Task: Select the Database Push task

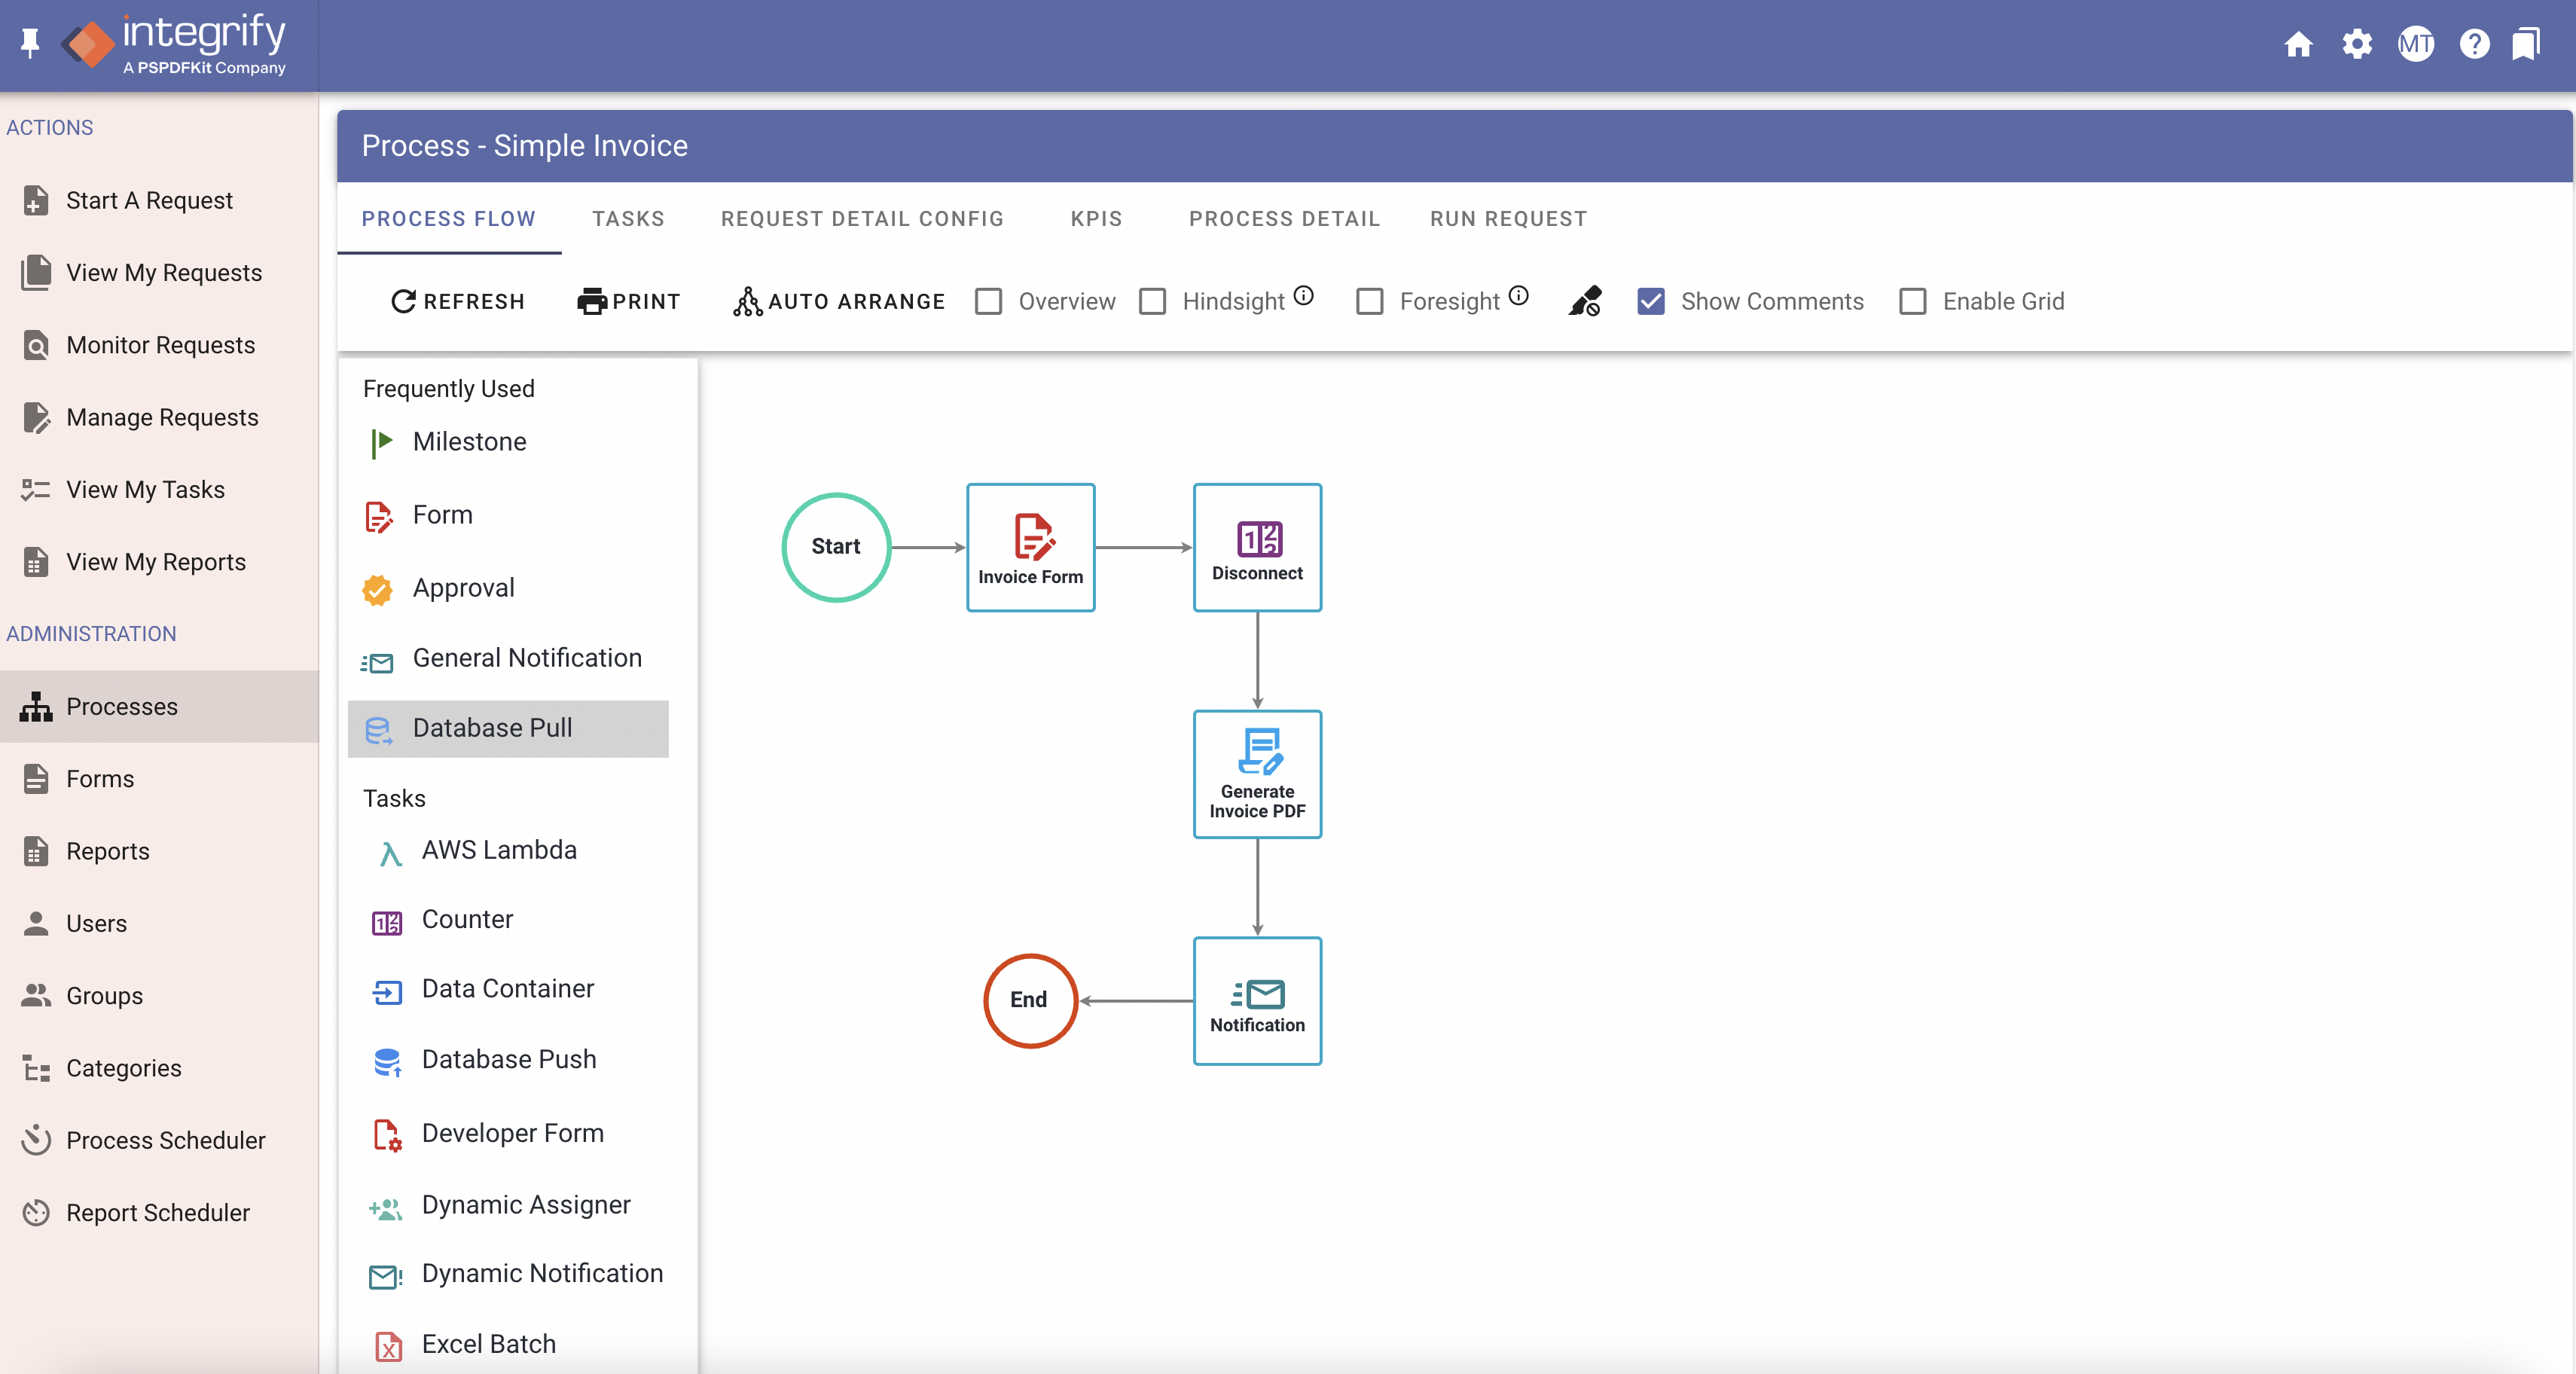Action: 508,1060
